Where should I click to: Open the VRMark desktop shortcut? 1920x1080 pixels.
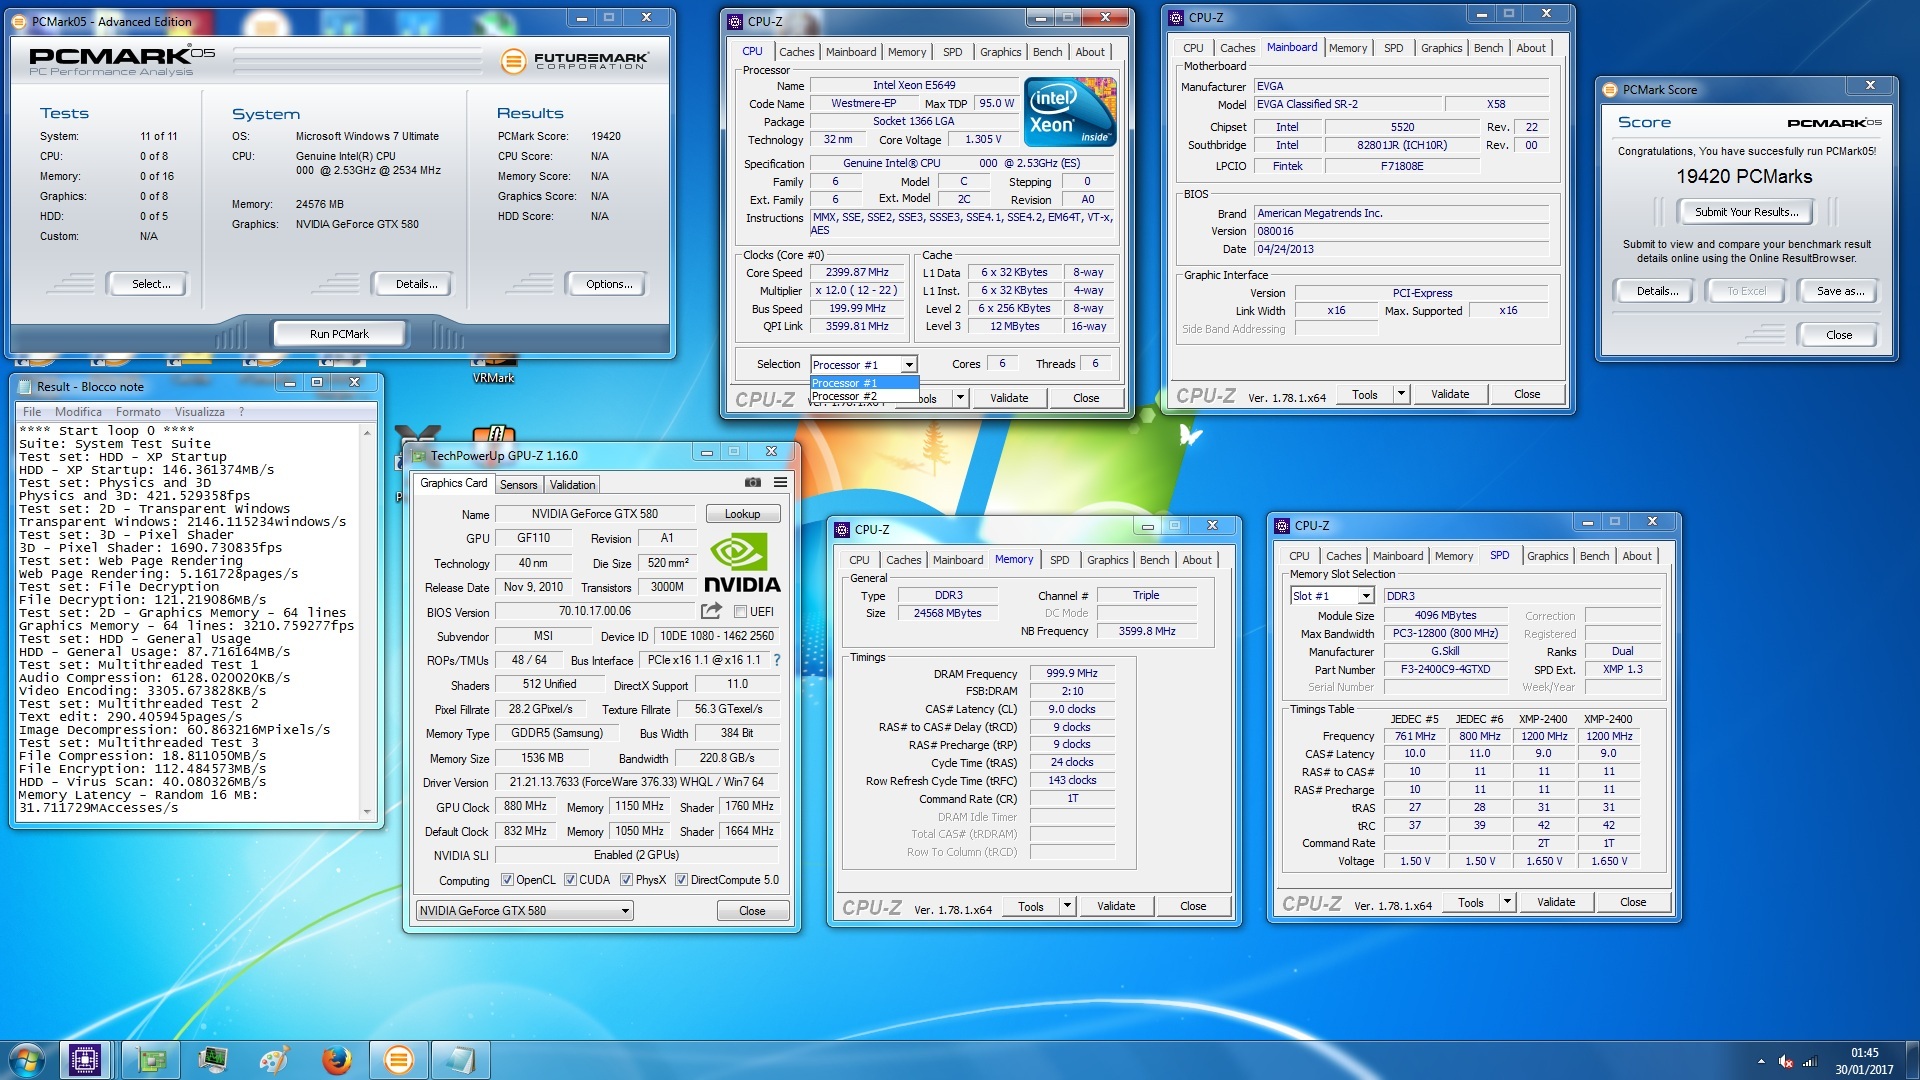493,371
